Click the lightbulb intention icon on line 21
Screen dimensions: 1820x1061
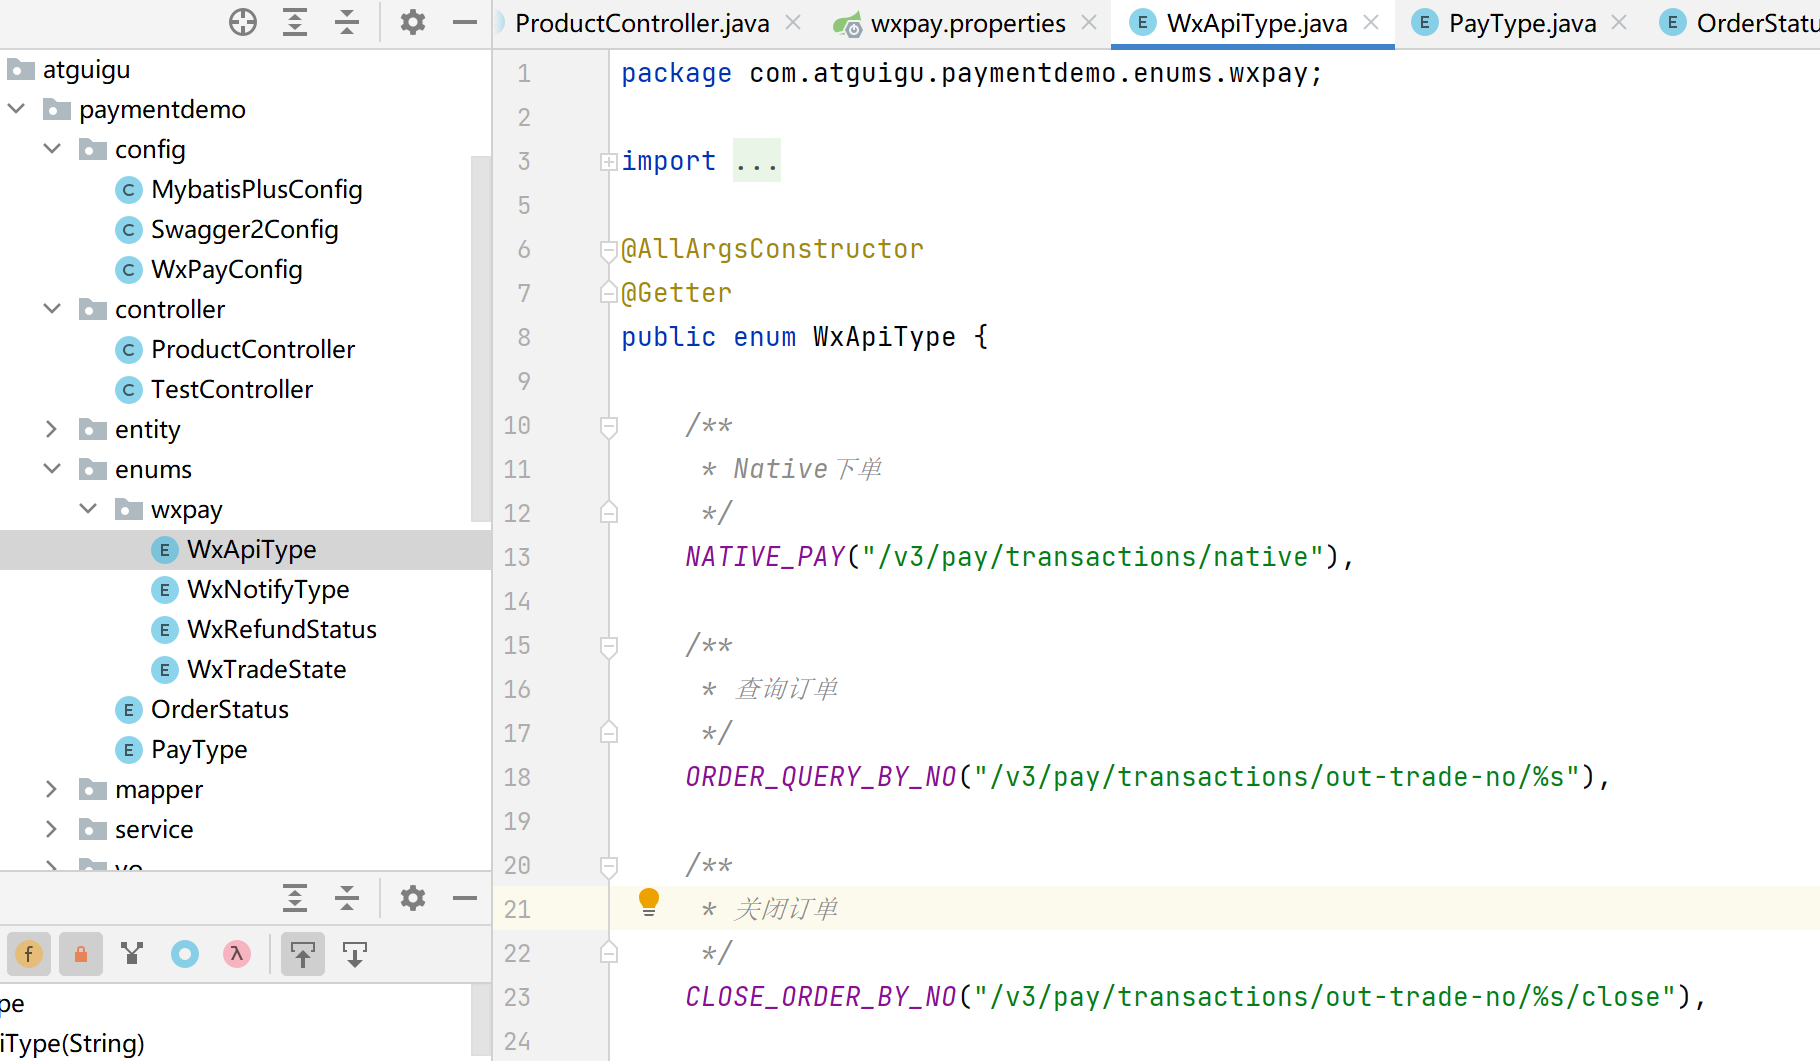click(649, 902)
